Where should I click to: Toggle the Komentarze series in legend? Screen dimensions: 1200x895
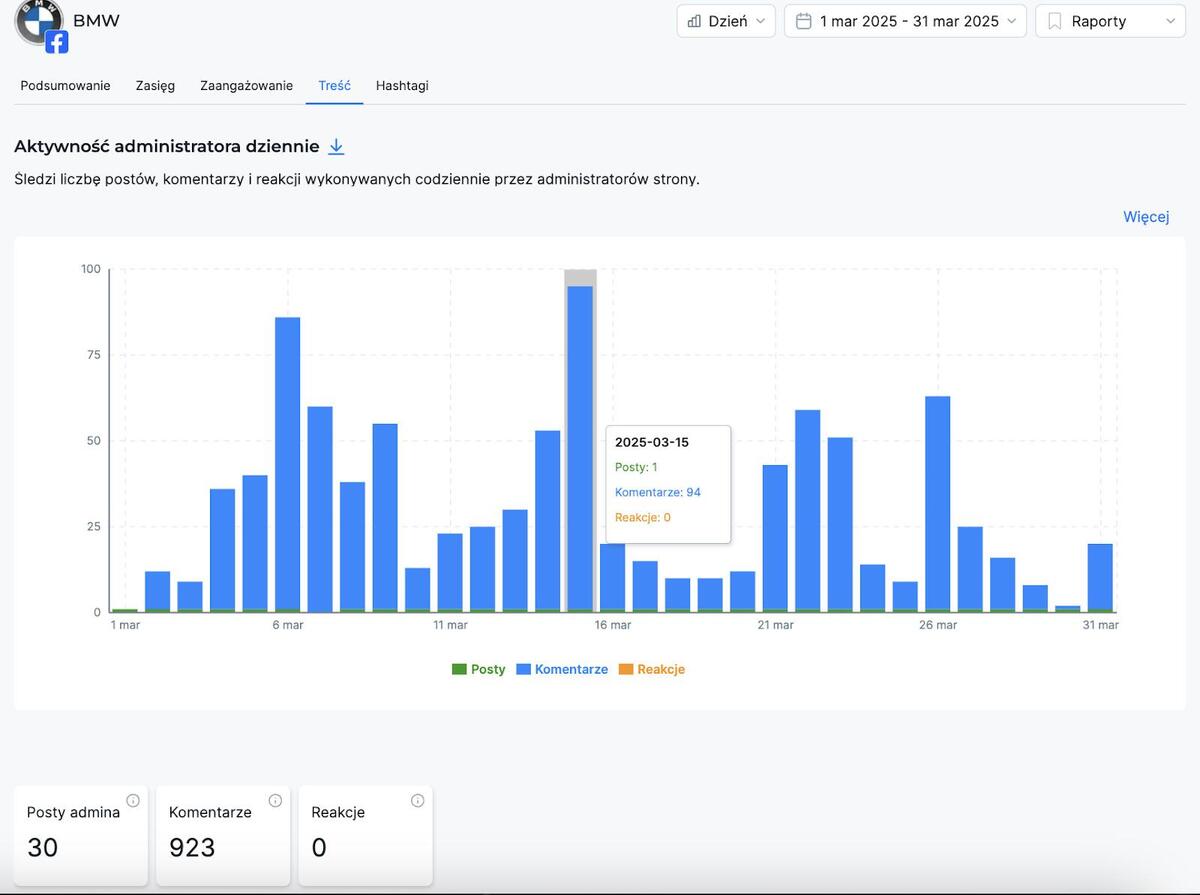pos(562,669)
